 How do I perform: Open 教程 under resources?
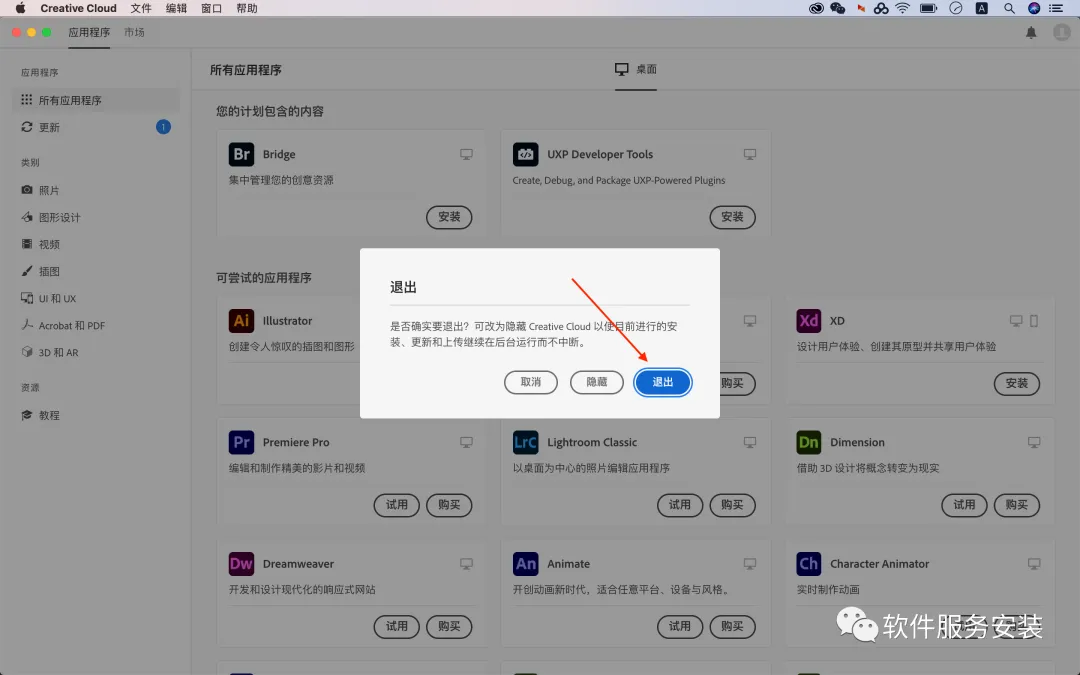pos(49,415)
